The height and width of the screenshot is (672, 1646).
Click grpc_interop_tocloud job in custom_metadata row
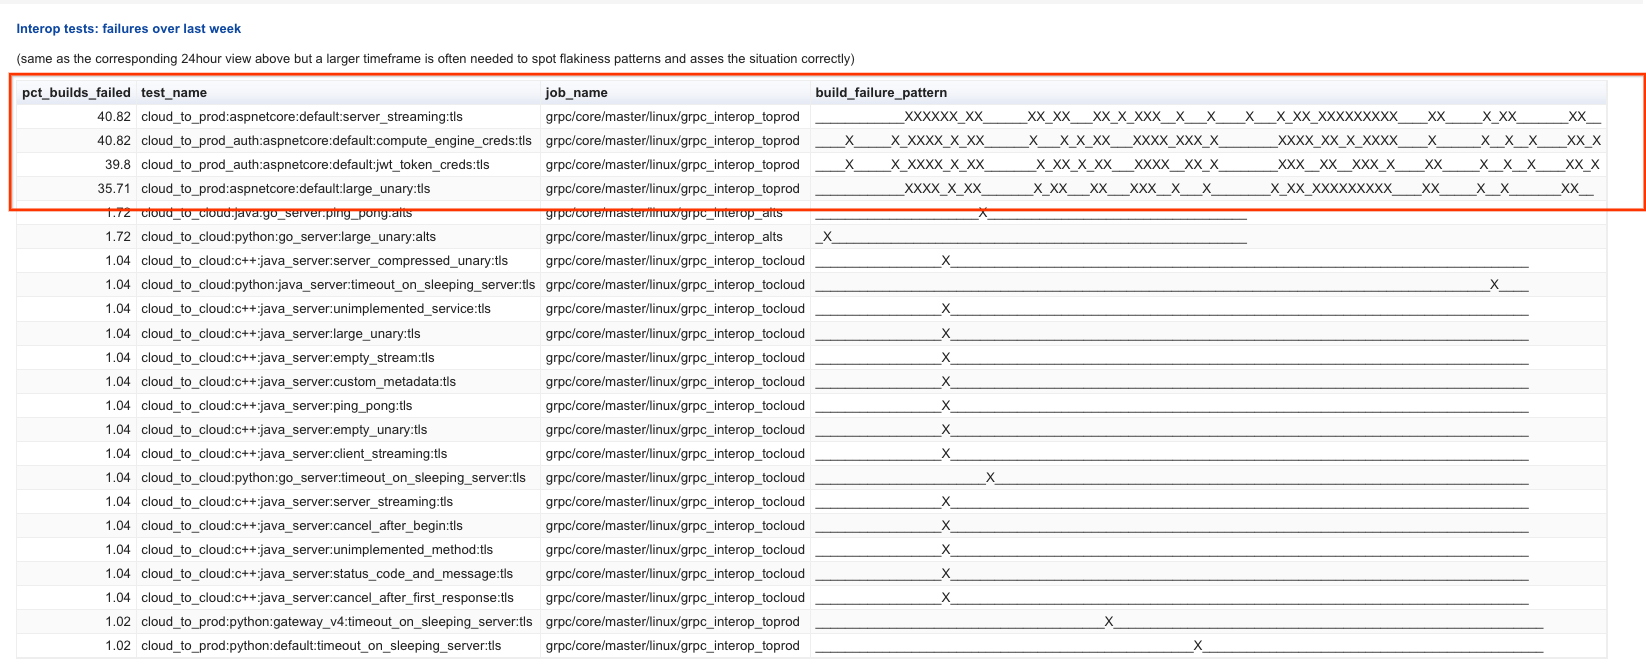pyautogui.click(x=675, y=382)
